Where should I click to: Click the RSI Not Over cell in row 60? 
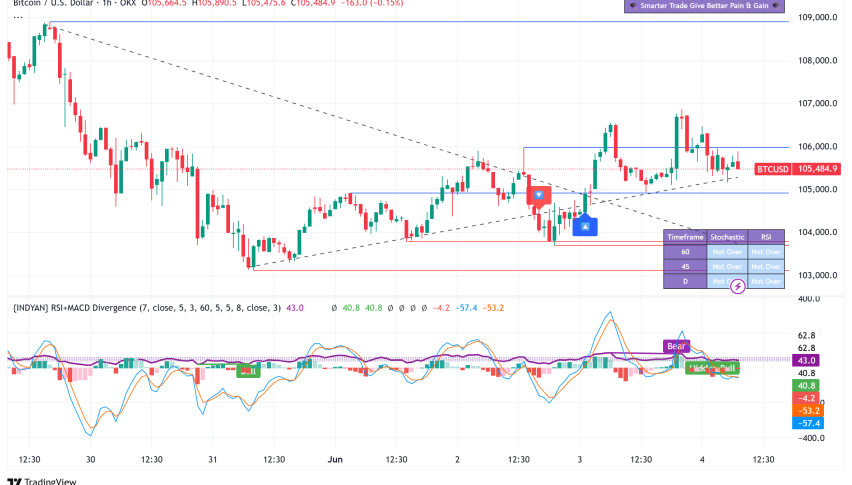click(x=766, y=251)
